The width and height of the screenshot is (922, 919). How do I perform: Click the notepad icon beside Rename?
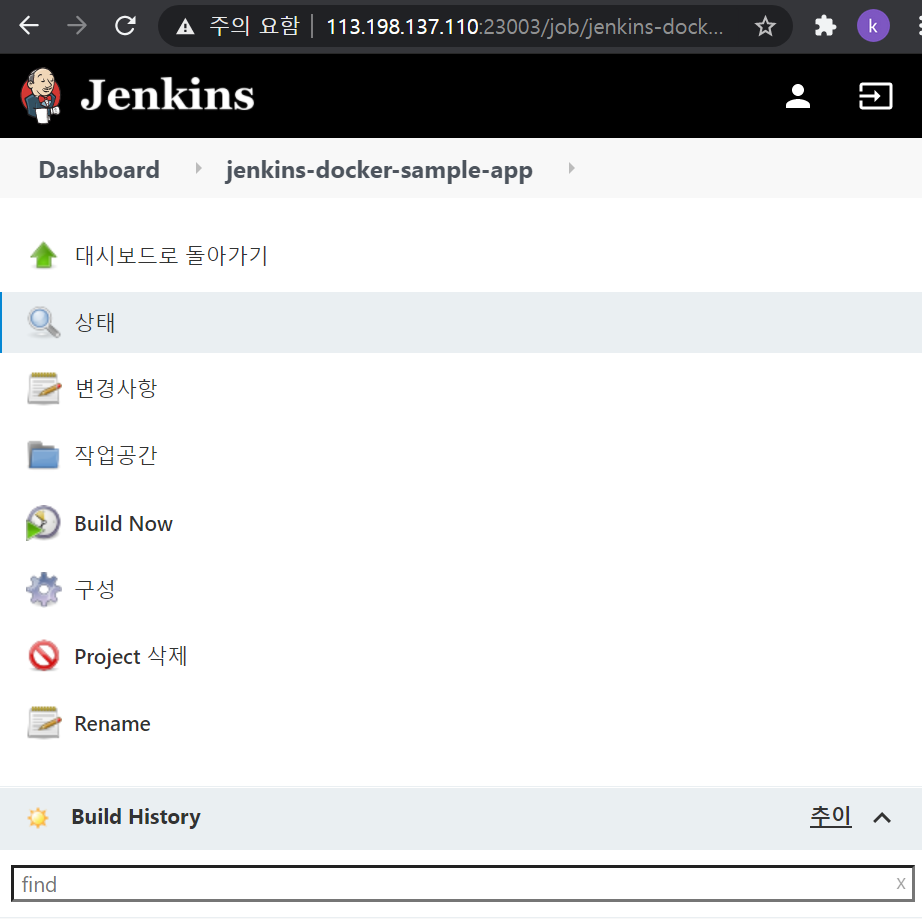44,723
